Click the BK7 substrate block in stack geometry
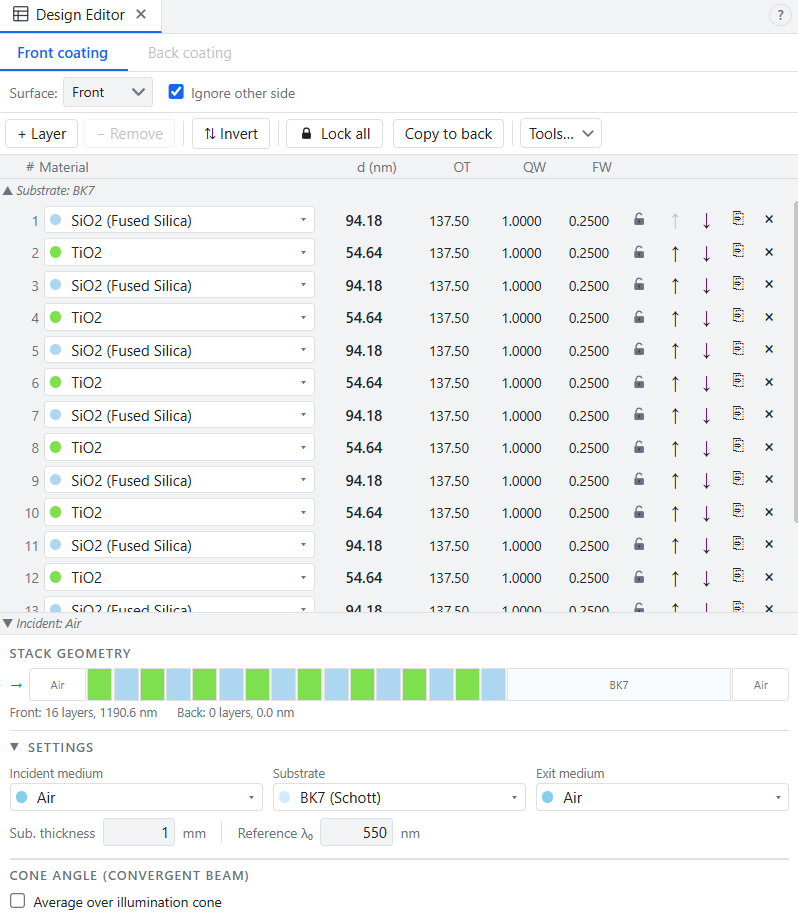Screen dimensions: 798x920 click(619, 685)
